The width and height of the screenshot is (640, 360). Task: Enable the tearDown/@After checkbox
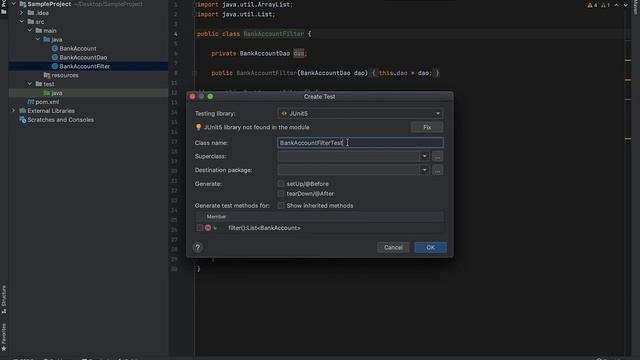point(281,193)
